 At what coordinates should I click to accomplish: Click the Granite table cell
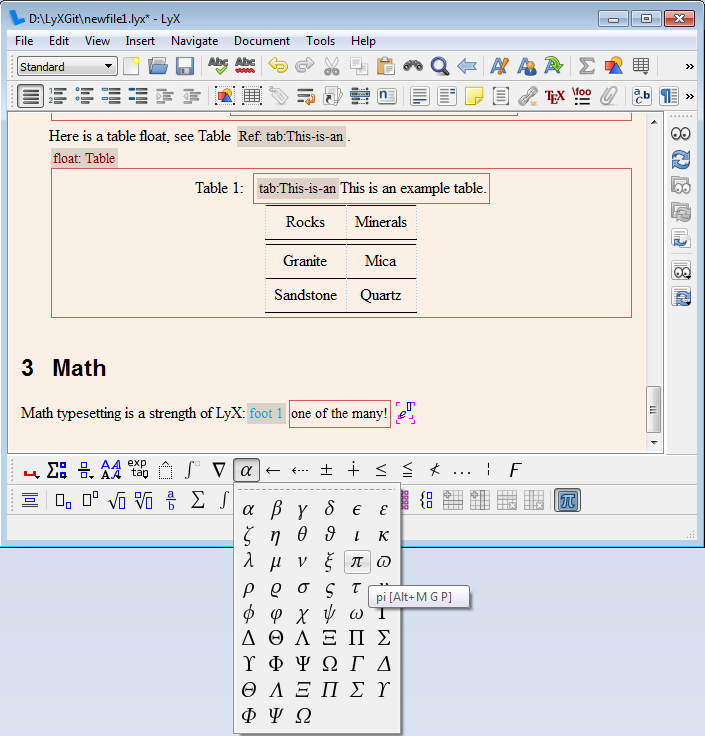click(x=305, y=261)
